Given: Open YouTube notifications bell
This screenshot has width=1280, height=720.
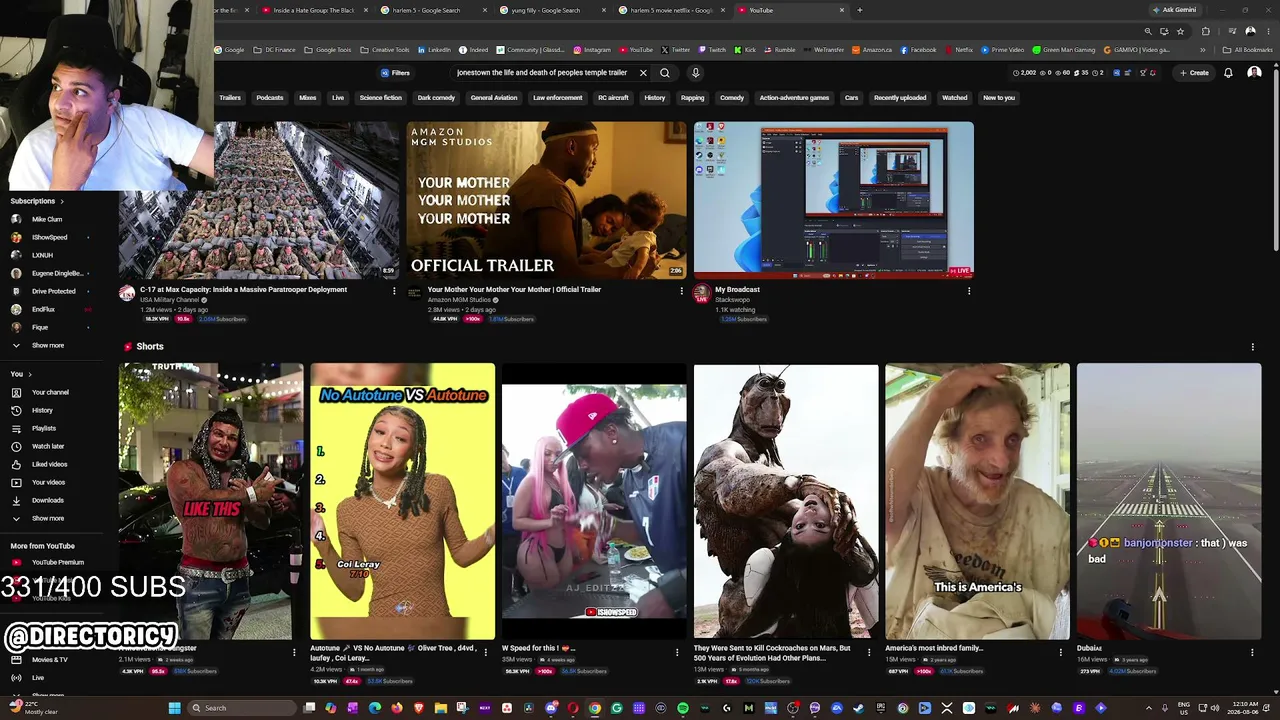Looking at the screenshot, I should pos(1228,73).
